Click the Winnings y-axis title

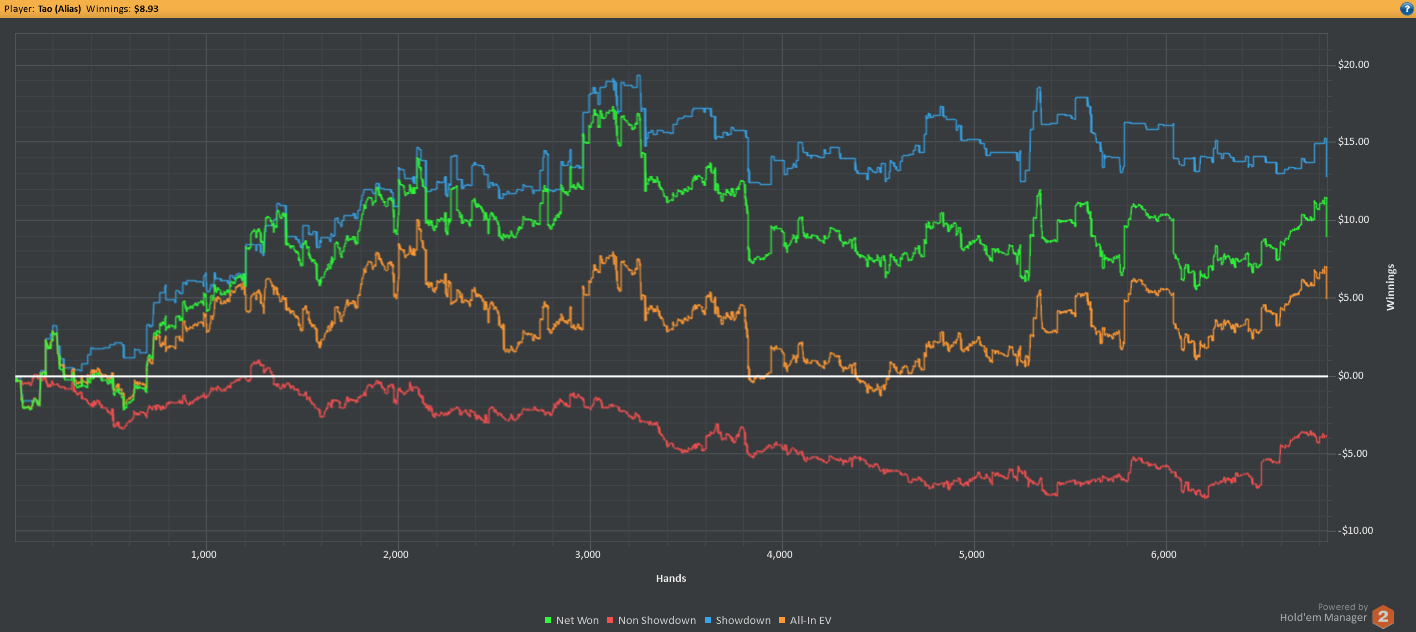[x=1390, y=287]
